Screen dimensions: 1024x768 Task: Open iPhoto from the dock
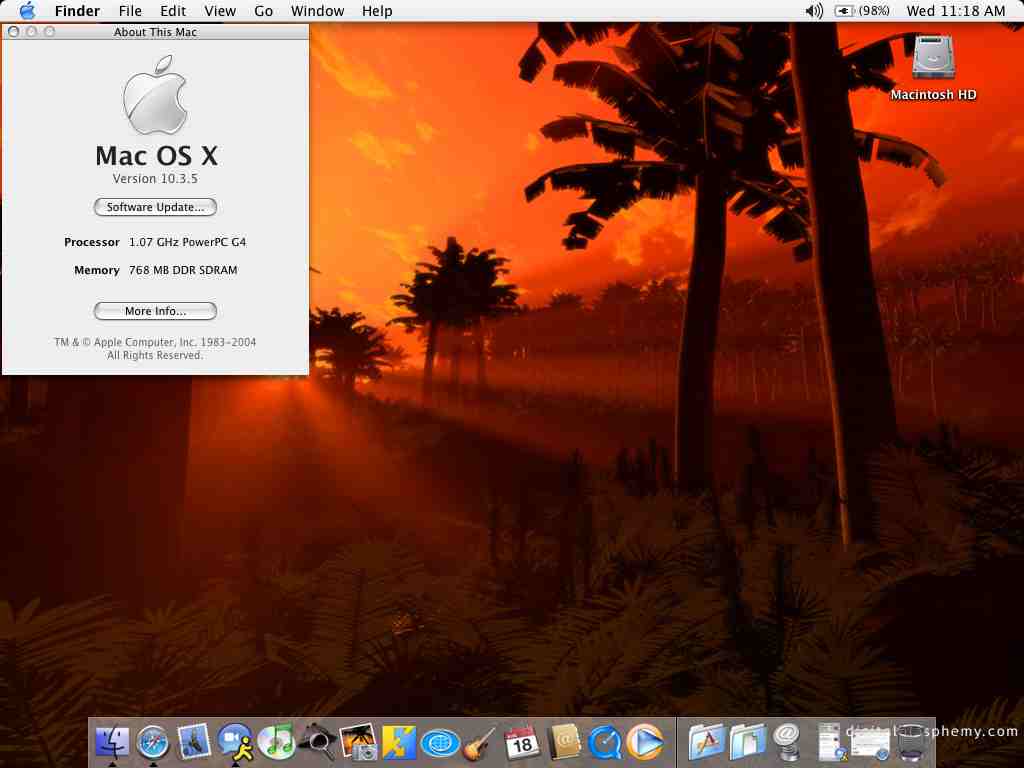coord(359,742)
